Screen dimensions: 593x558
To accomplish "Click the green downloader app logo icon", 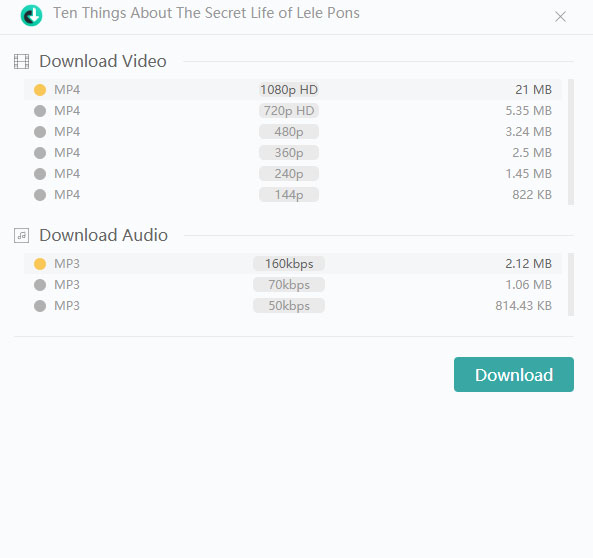I will [x=31, y=16].
